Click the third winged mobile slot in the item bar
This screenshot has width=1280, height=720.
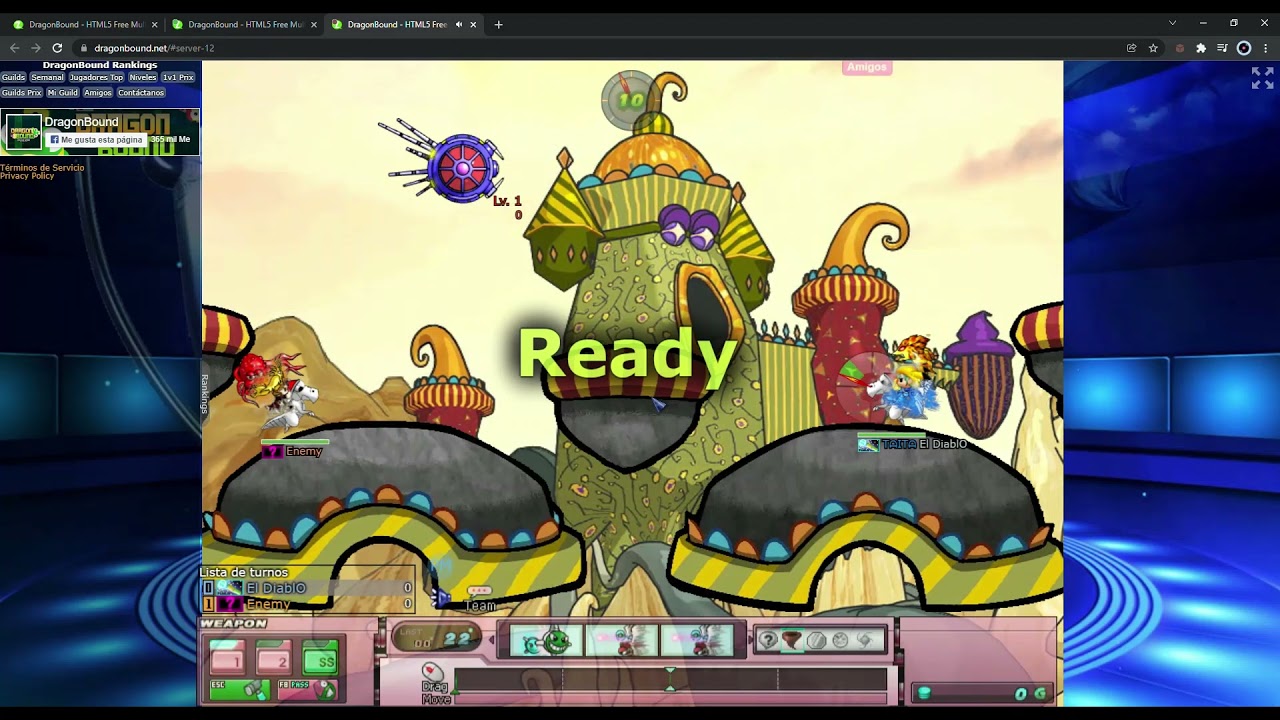point(697,641)
